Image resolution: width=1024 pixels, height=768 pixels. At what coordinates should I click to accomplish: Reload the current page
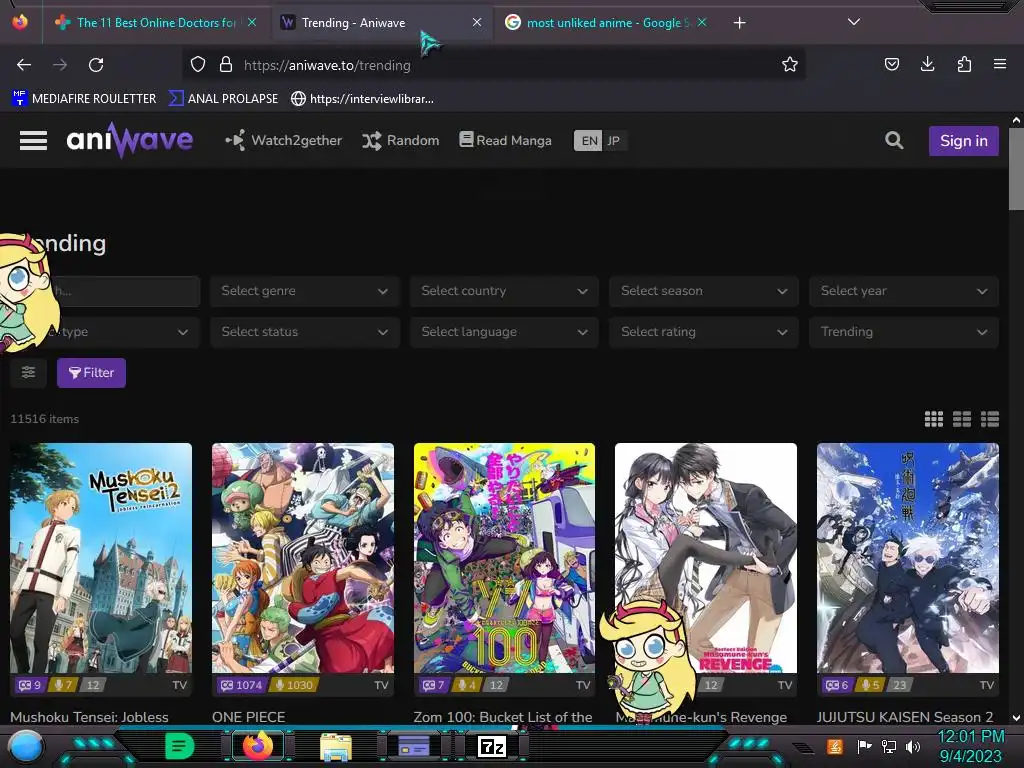click(x=96, y=65)
